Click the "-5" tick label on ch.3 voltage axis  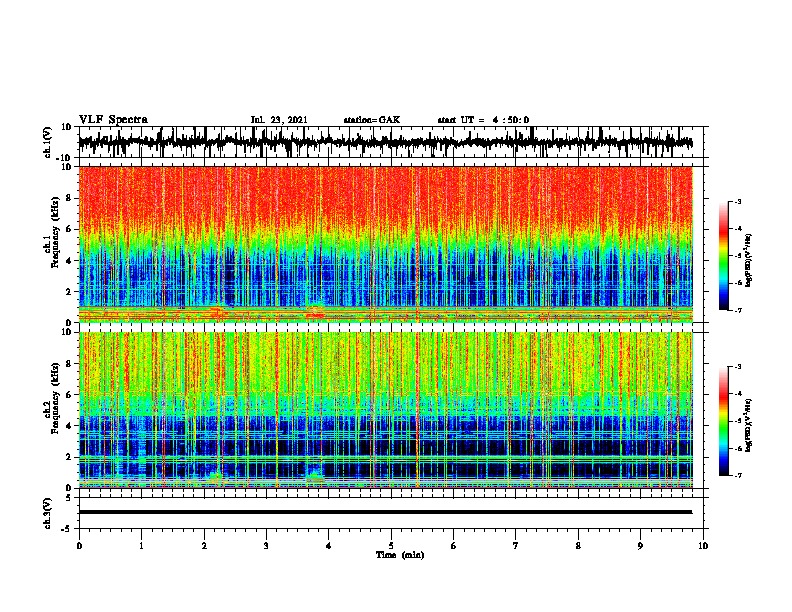66,529
